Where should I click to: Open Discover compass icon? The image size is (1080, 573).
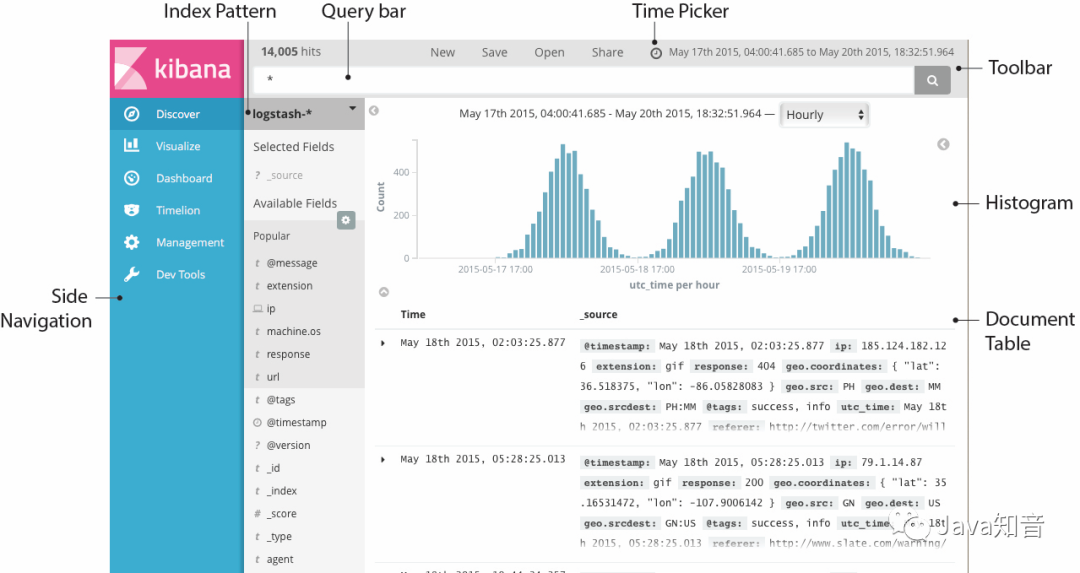(x=132, y=114)
